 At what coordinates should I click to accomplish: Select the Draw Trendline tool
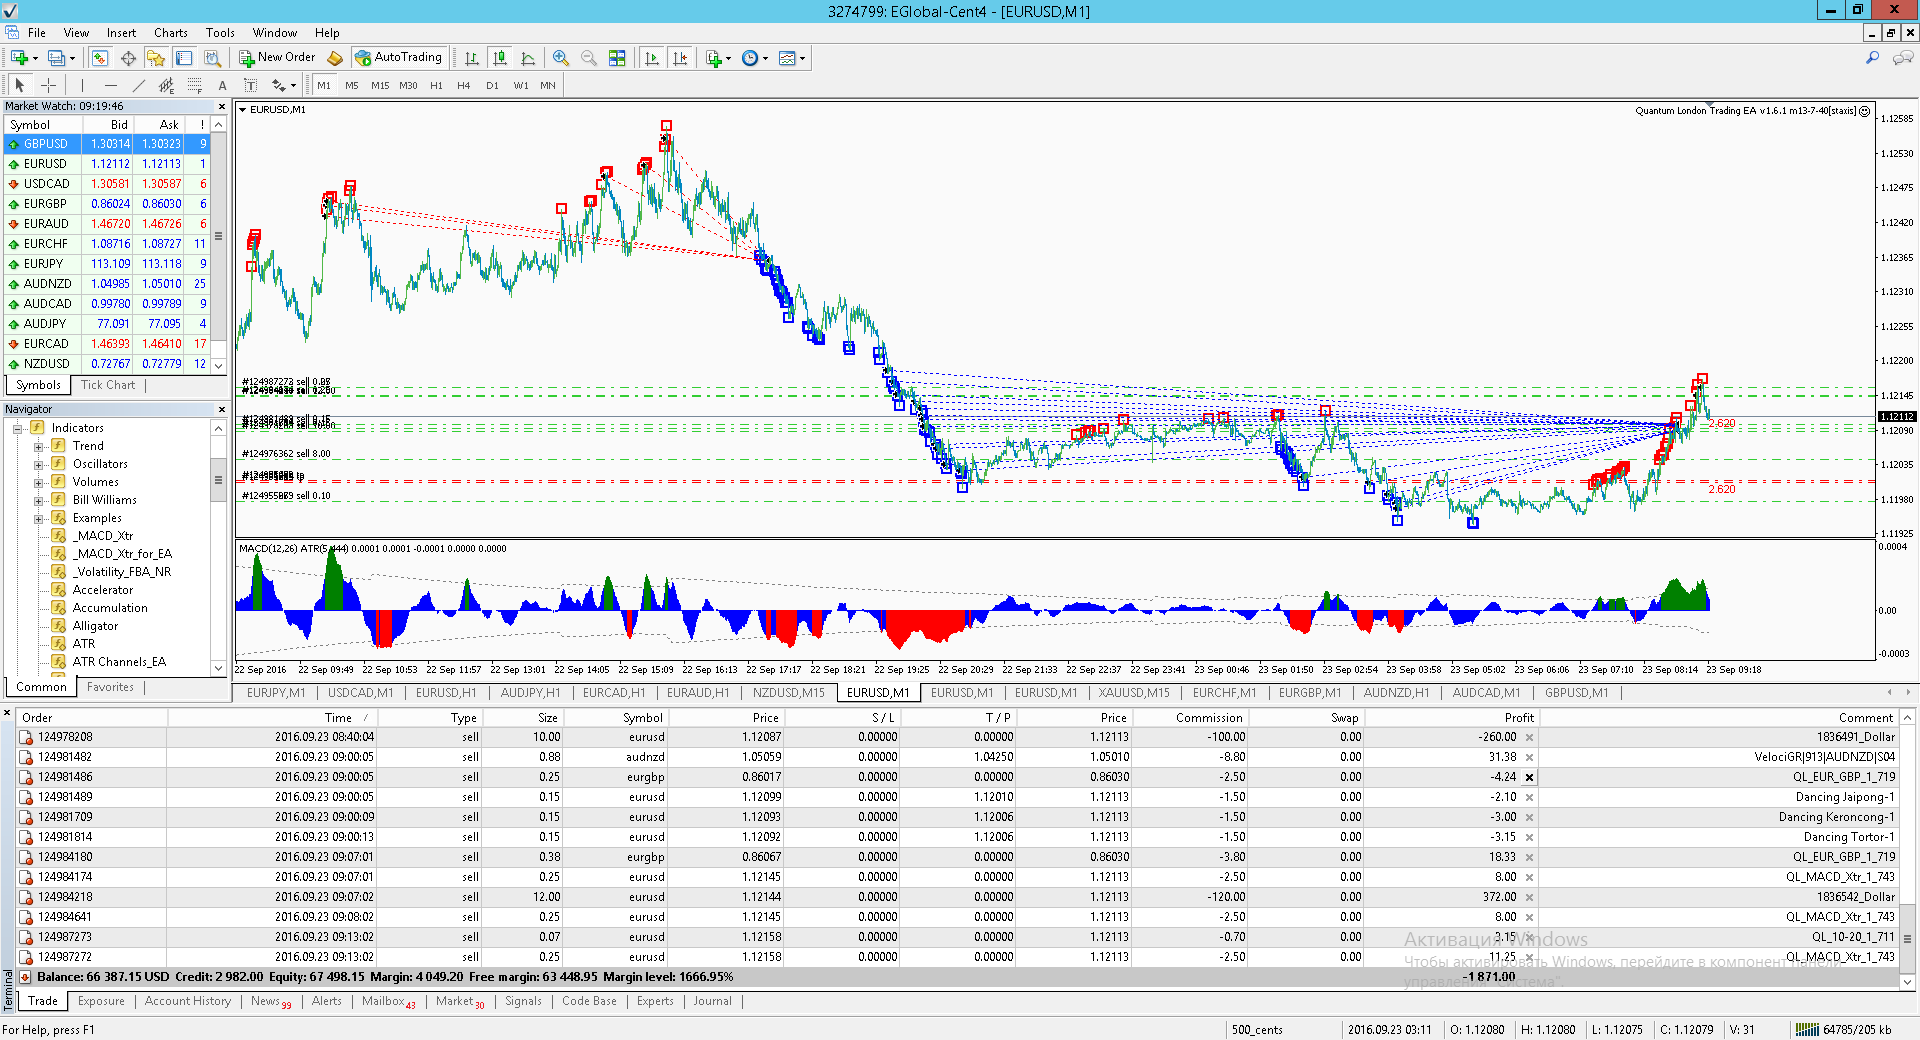coord(139,85)
